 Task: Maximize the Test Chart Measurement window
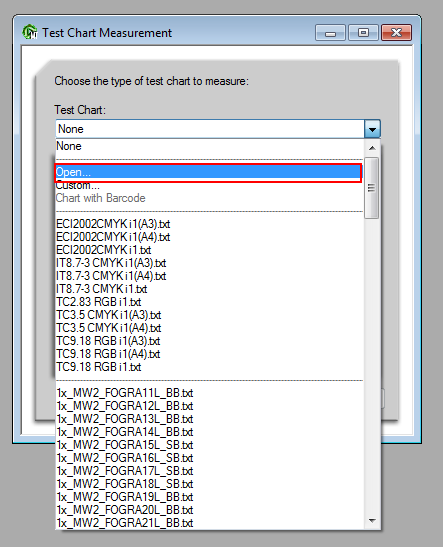pos(363,33)
